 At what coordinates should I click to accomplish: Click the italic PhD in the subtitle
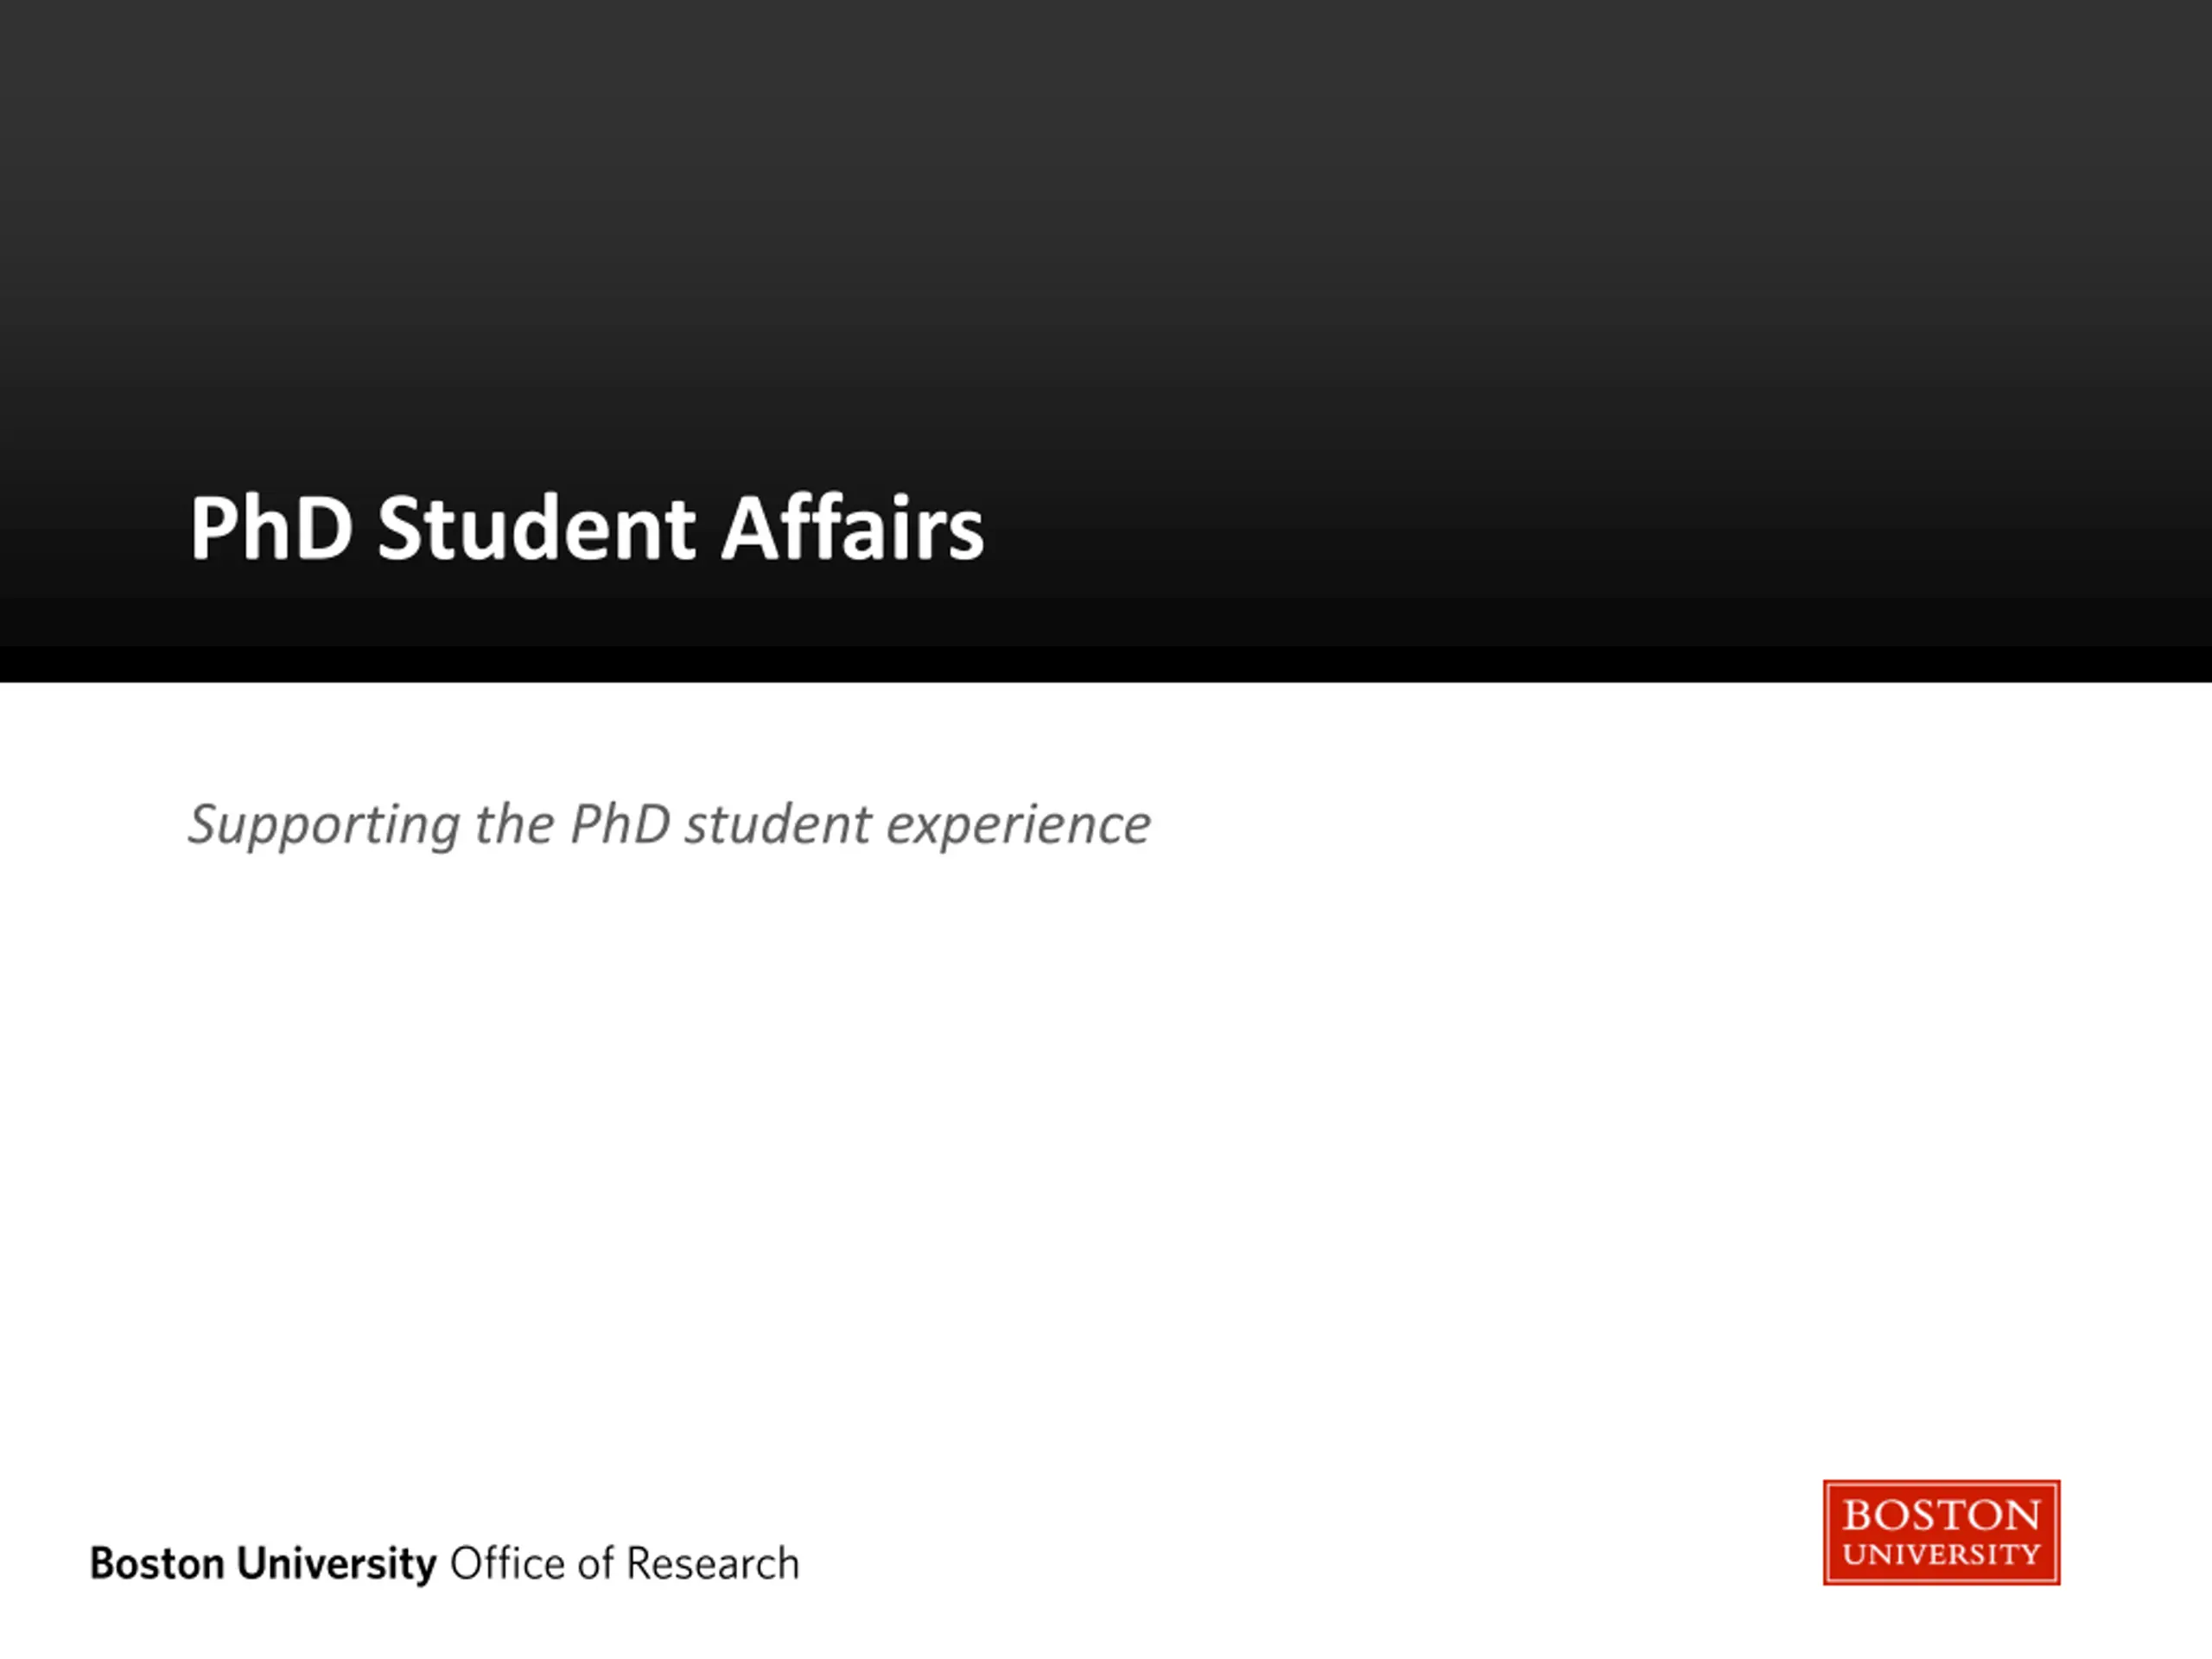(x=619, y=825)
